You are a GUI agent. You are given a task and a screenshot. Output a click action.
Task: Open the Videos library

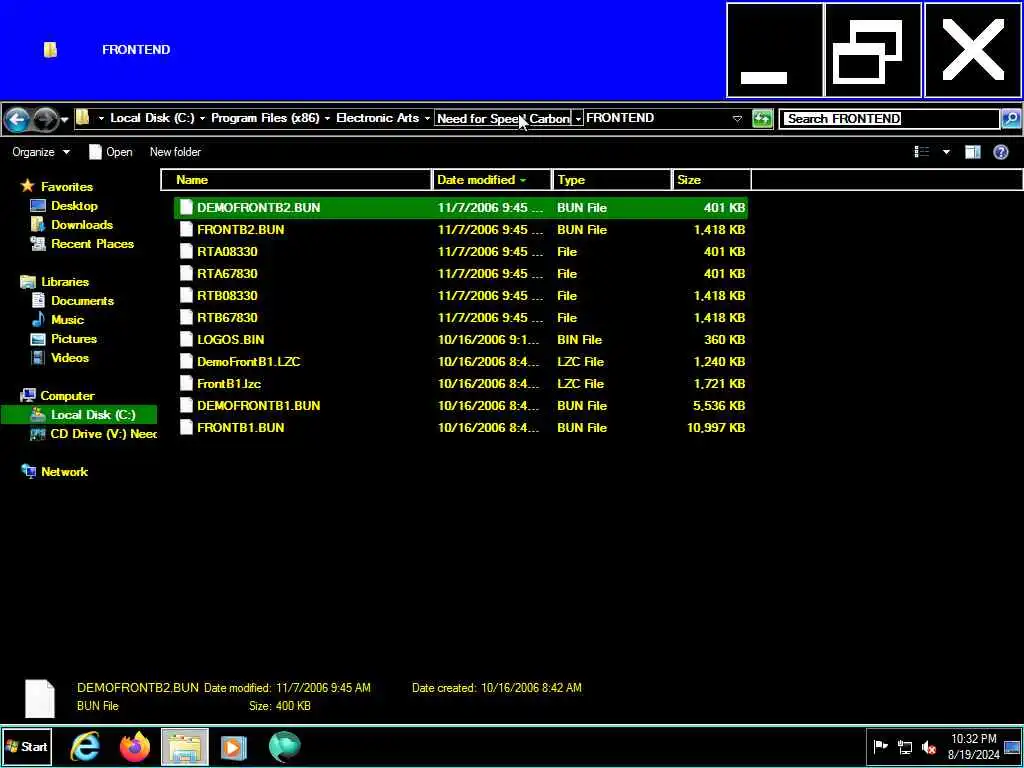pos(70,358)
